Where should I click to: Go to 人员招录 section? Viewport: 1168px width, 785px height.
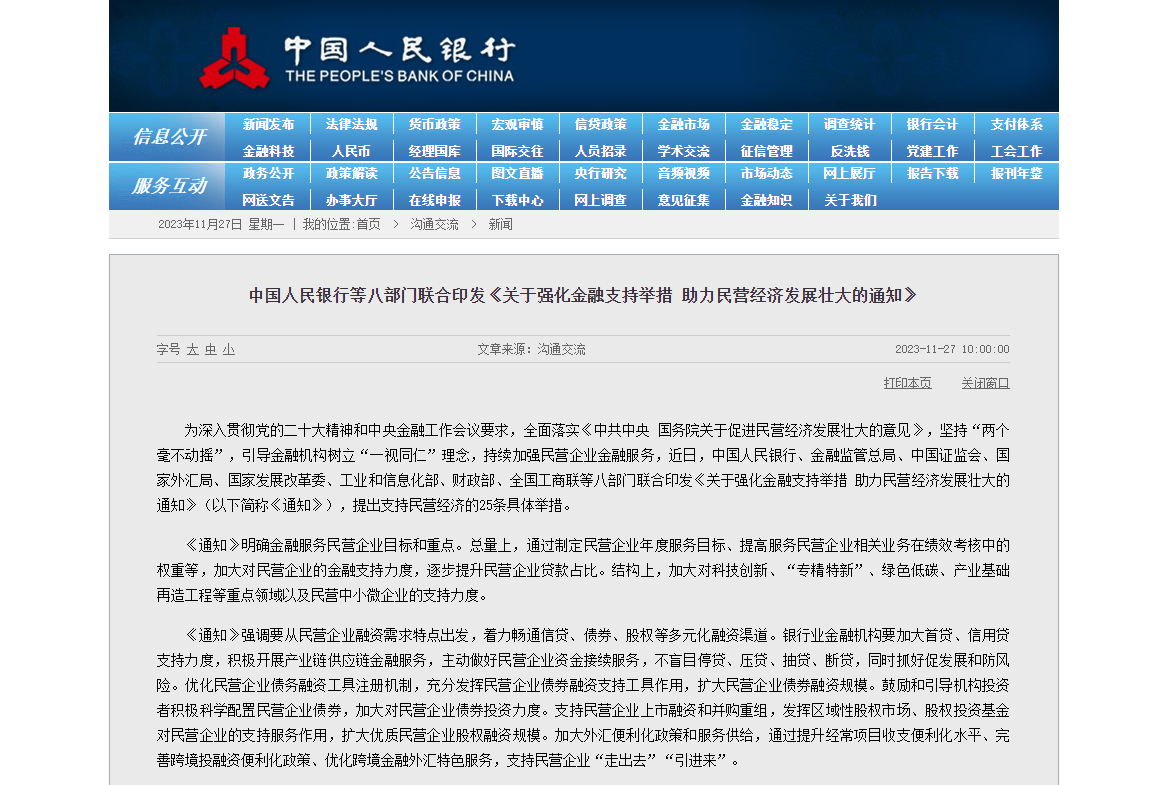coord(600,151)
